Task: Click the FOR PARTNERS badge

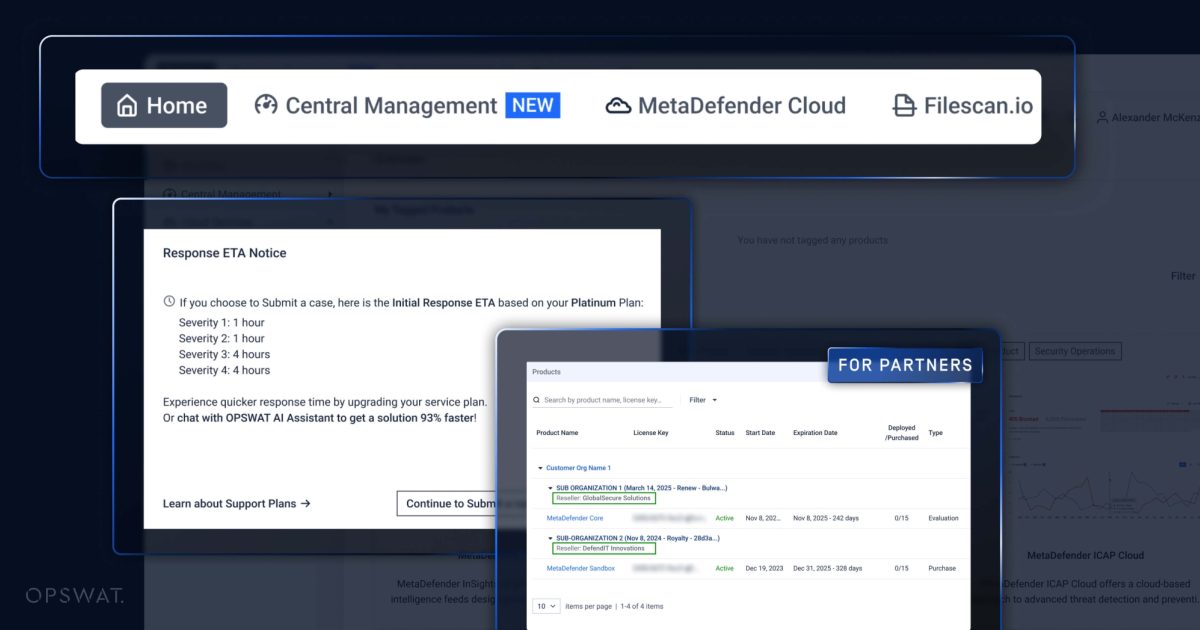Action: [905, 365]
